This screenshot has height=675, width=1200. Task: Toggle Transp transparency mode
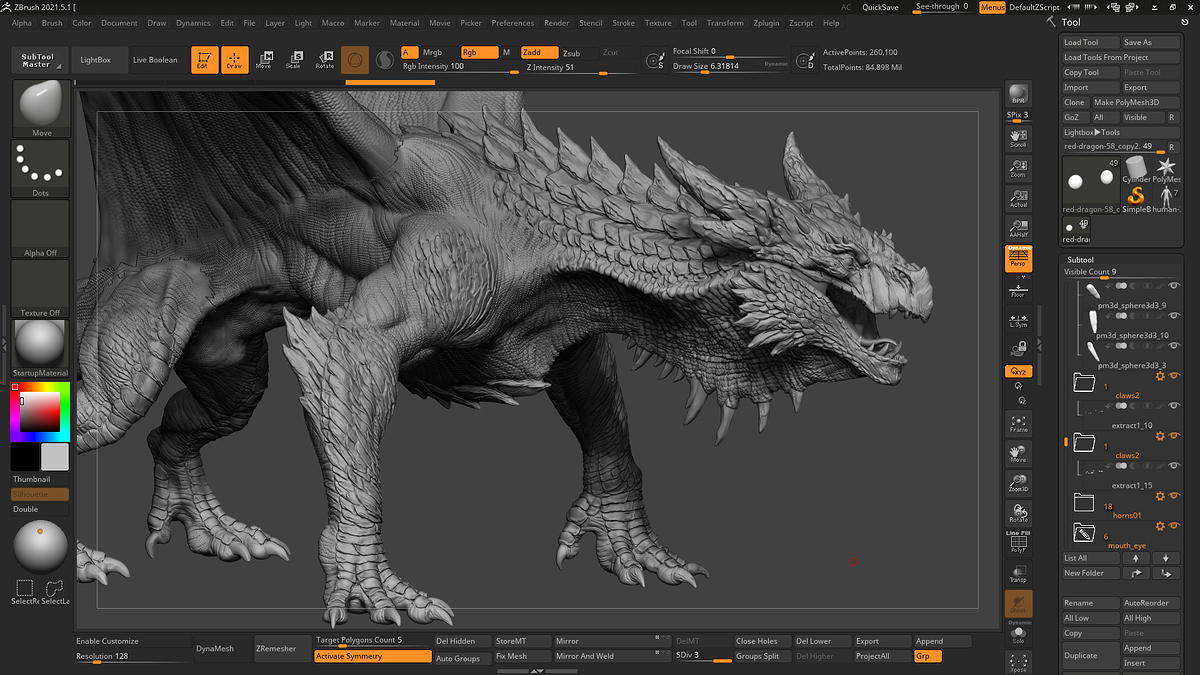[x=1018, y=572]
